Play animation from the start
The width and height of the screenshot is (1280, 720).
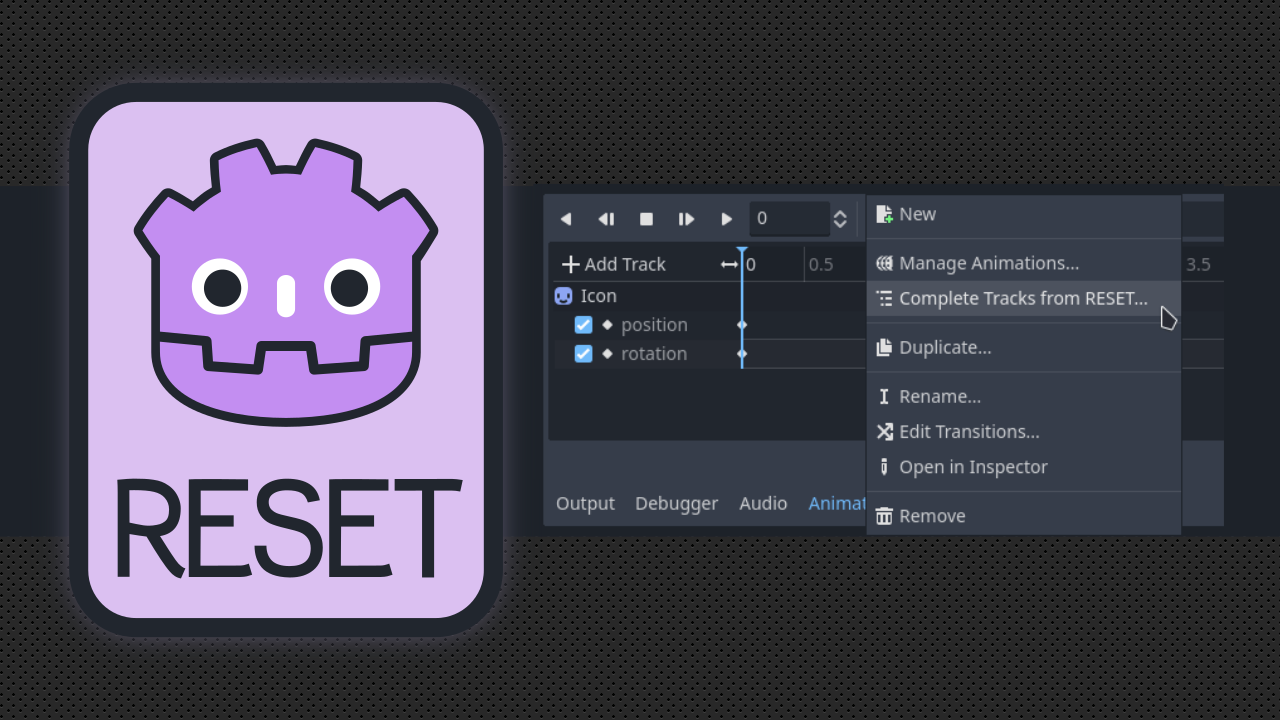coord(686,219)
